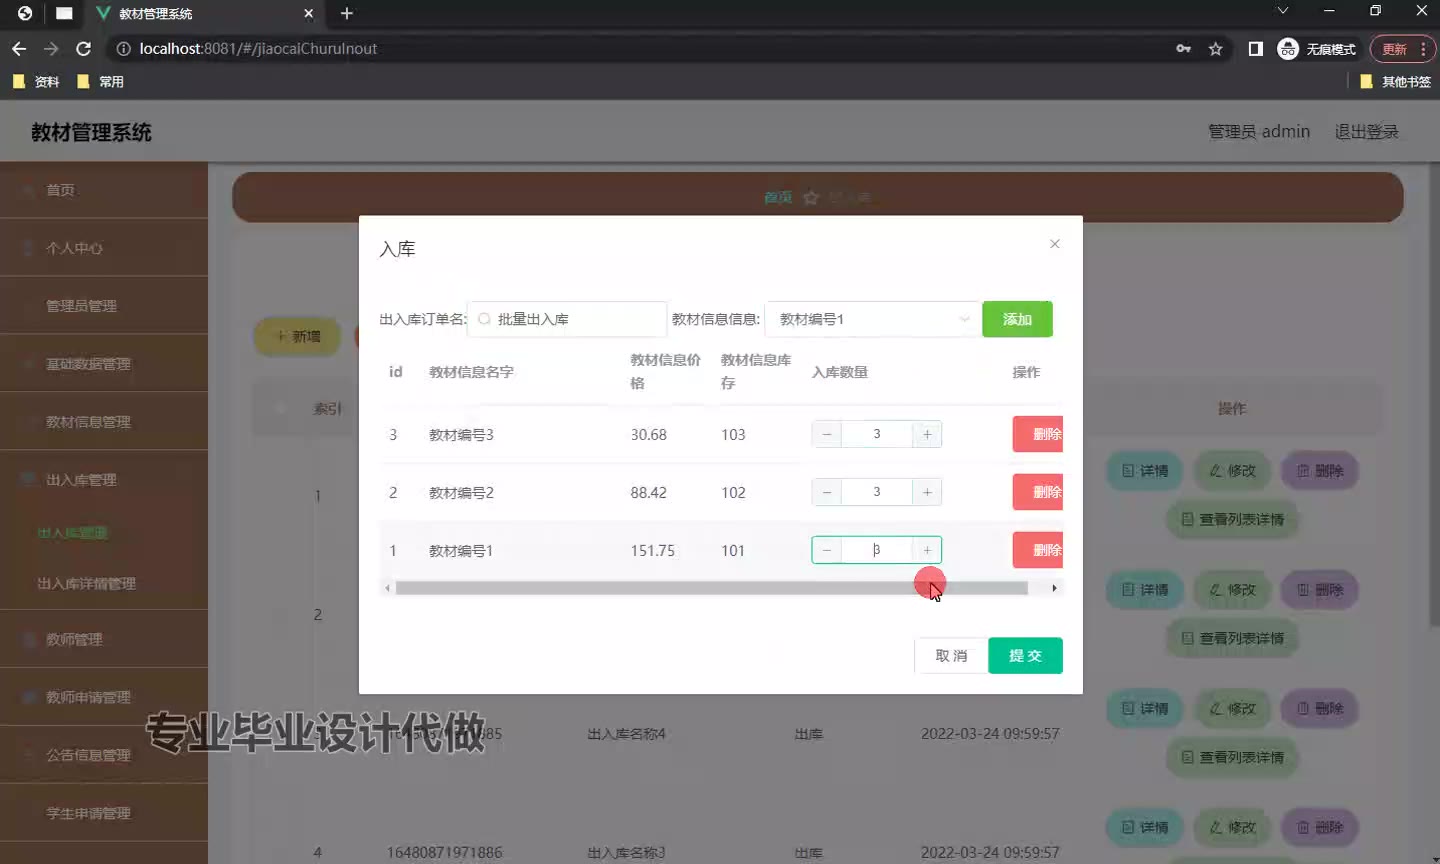Click 管理员 admin in header
The image size is (1440, 864).
1259,132
